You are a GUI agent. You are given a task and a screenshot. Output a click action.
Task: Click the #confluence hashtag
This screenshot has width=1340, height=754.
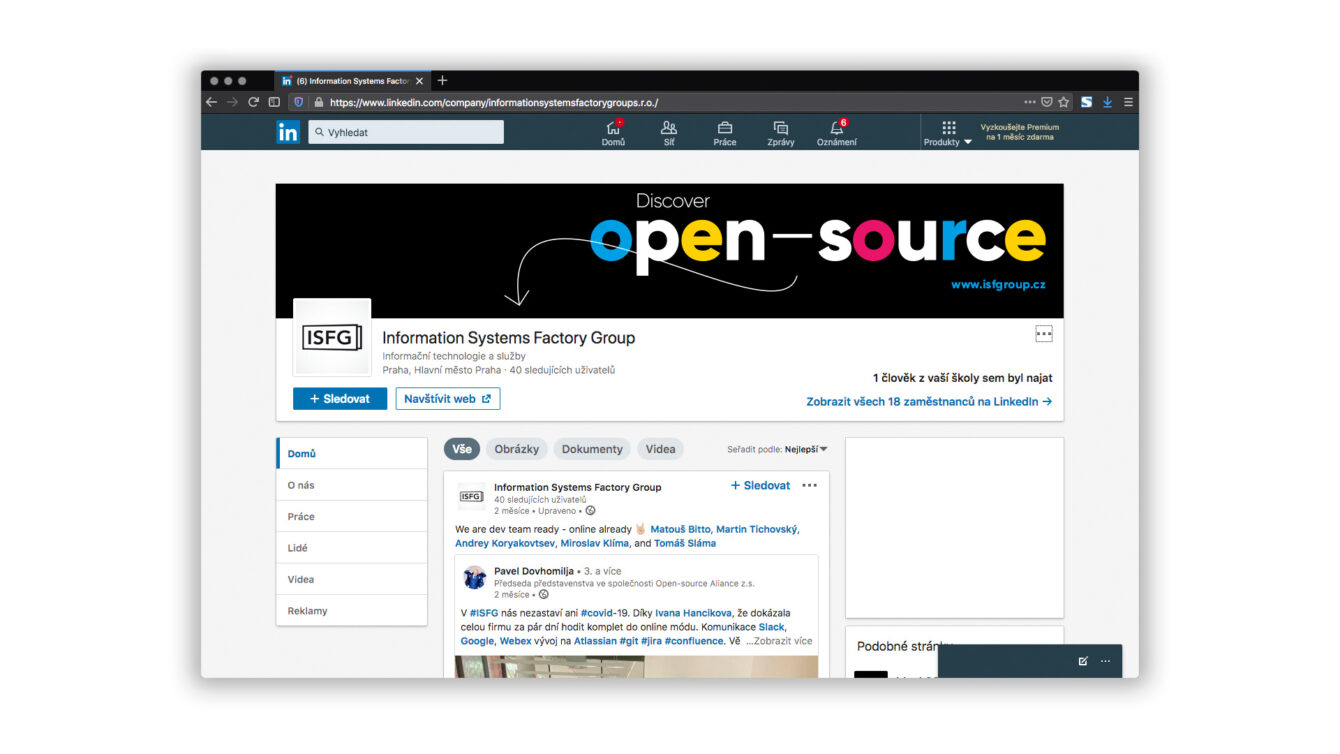click(x=694, y=641)
